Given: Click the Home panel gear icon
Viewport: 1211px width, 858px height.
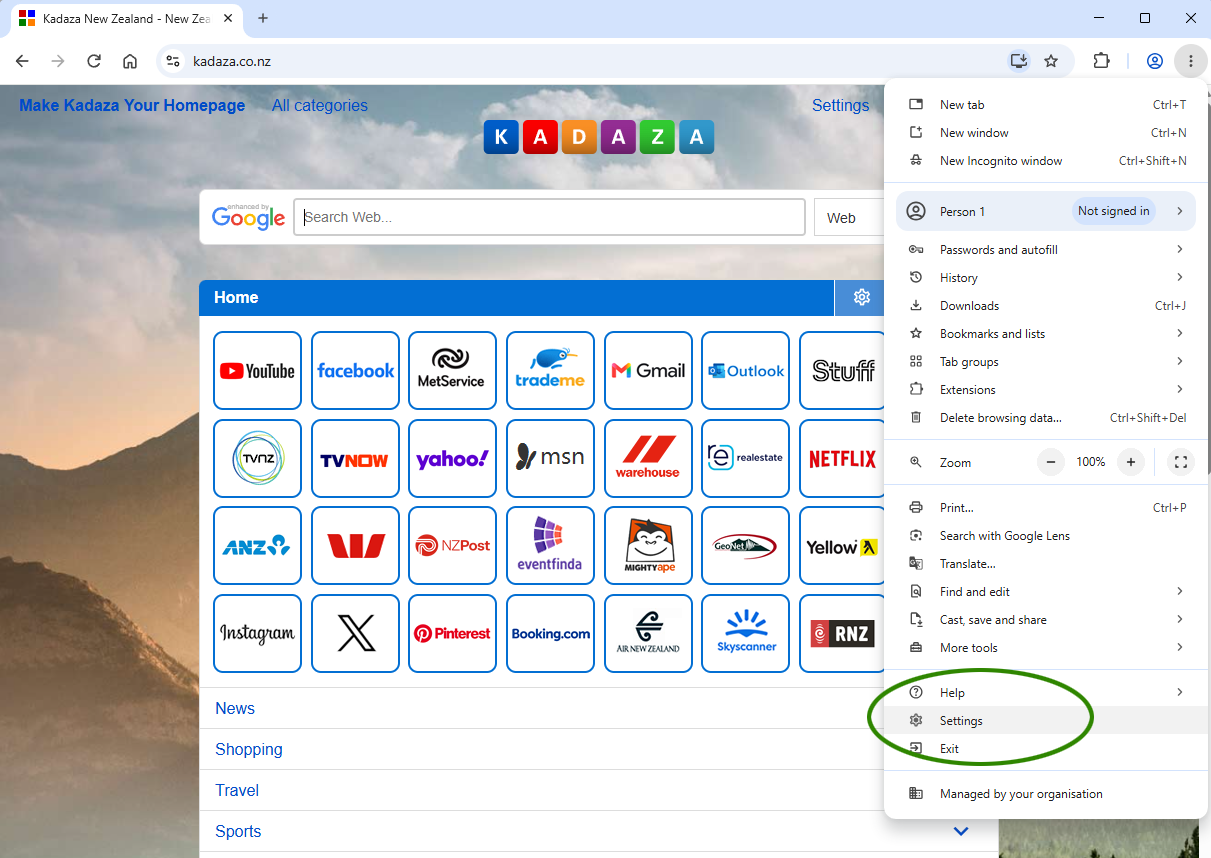Looking at the screenshot, I should pyautogui.click(x=861, y=297).
